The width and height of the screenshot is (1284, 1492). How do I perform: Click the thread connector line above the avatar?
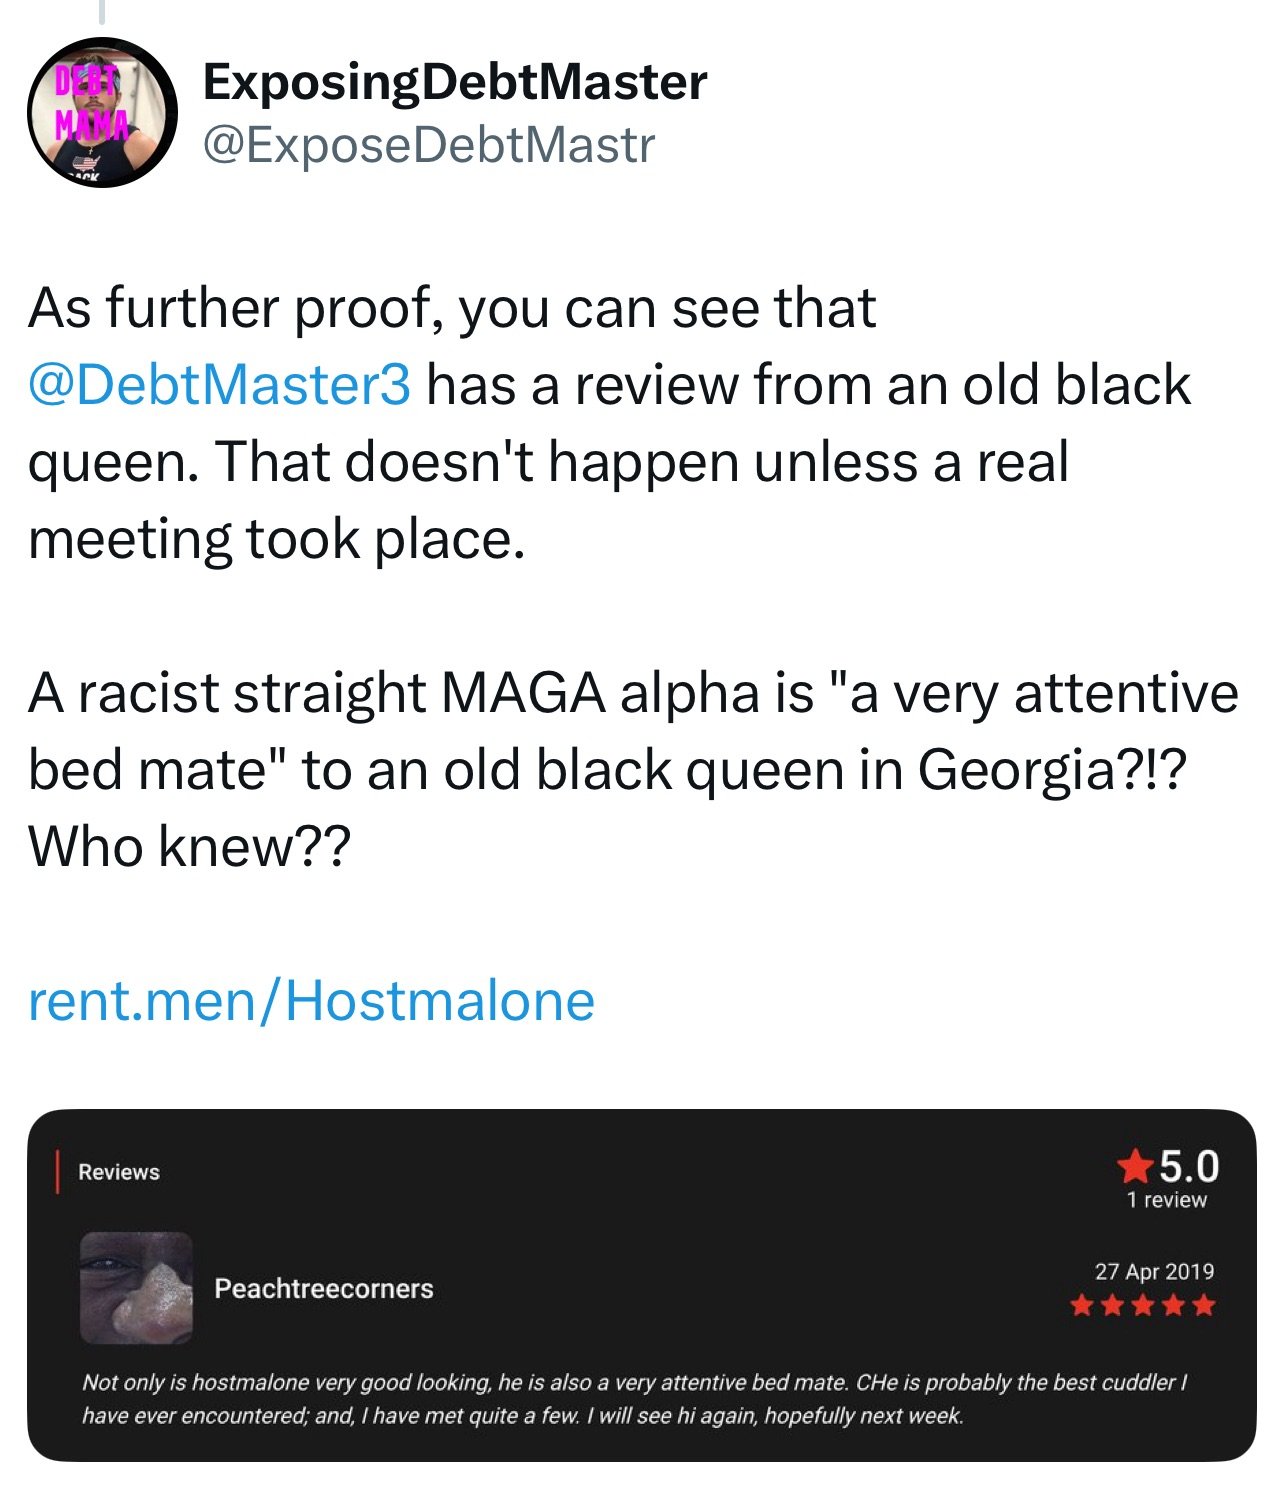click(102, 12)
